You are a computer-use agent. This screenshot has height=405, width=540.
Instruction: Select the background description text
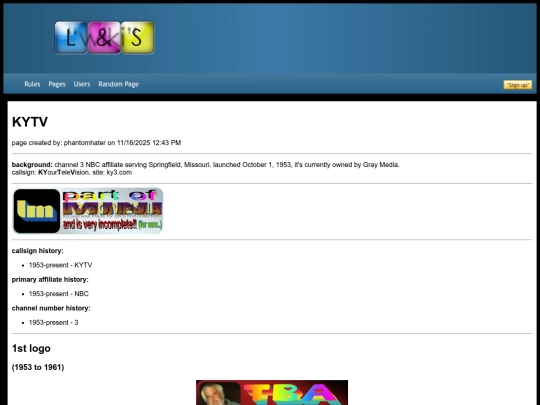coord(206,165)
